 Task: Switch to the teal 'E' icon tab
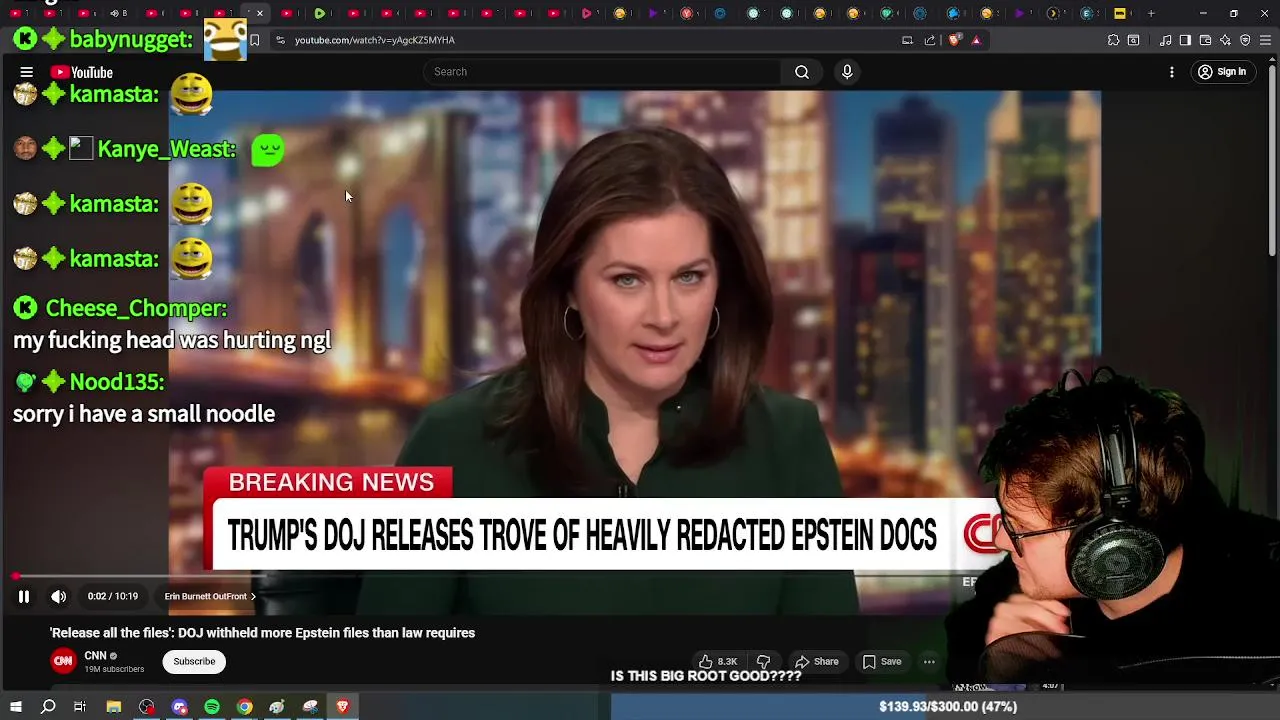(x=1087, y=13)
